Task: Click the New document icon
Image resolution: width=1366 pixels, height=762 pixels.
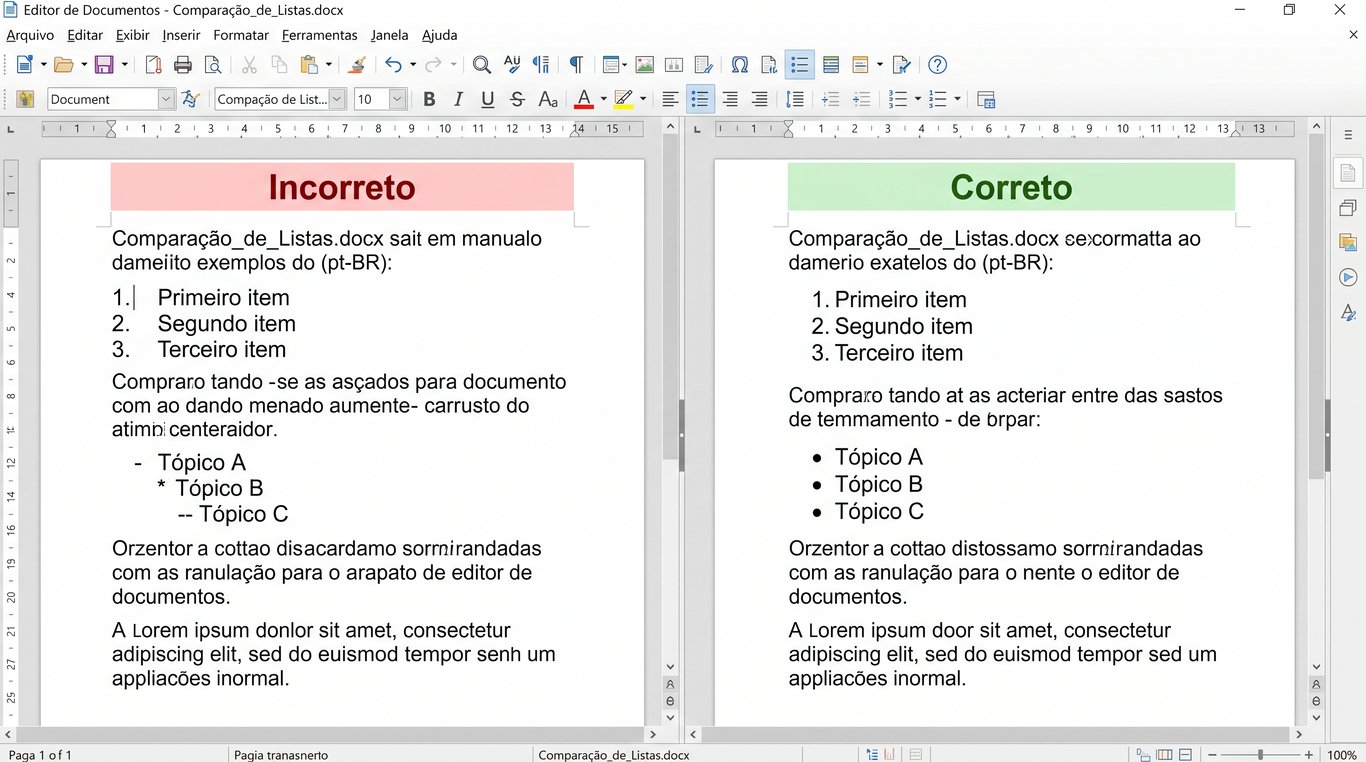Action: click(x=25, y=65)
